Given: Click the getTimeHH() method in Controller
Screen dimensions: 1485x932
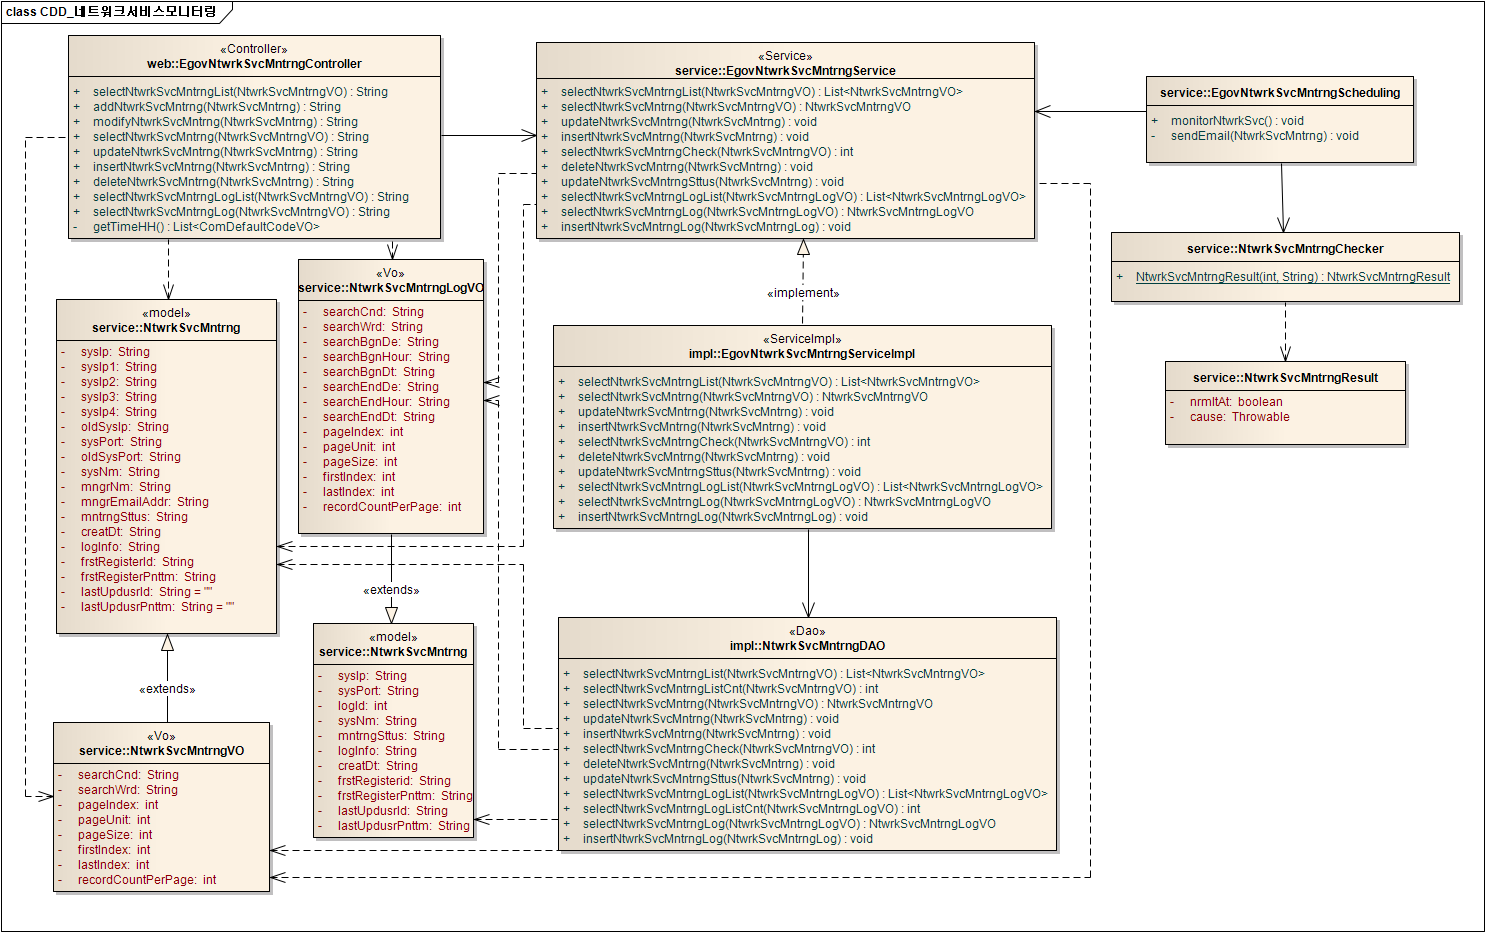Looking at the screenshot, I should pos(205,227).
